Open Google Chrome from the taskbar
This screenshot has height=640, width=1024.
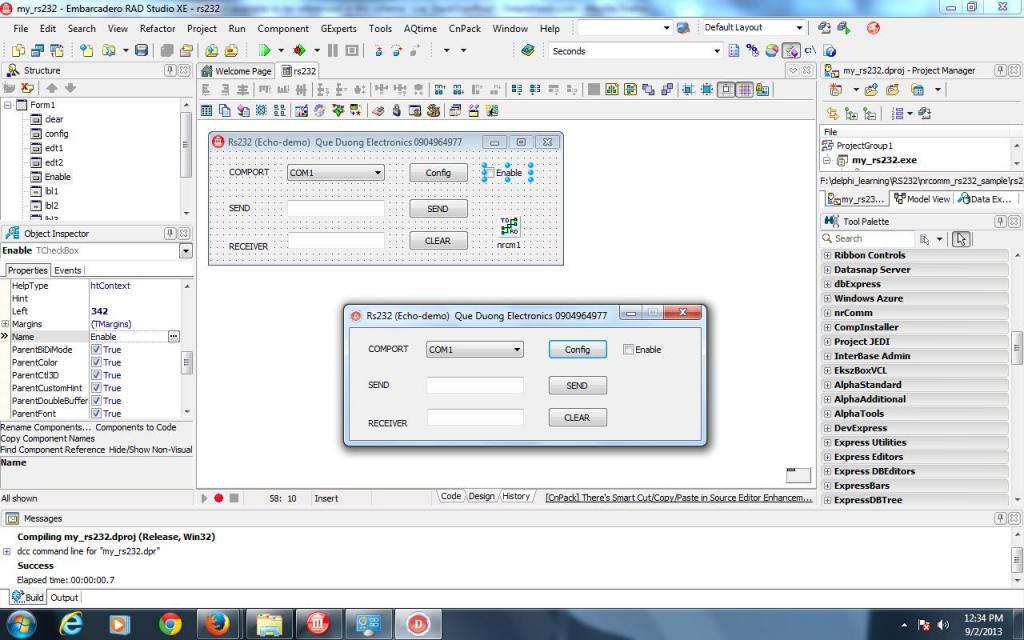click(170, 624)
